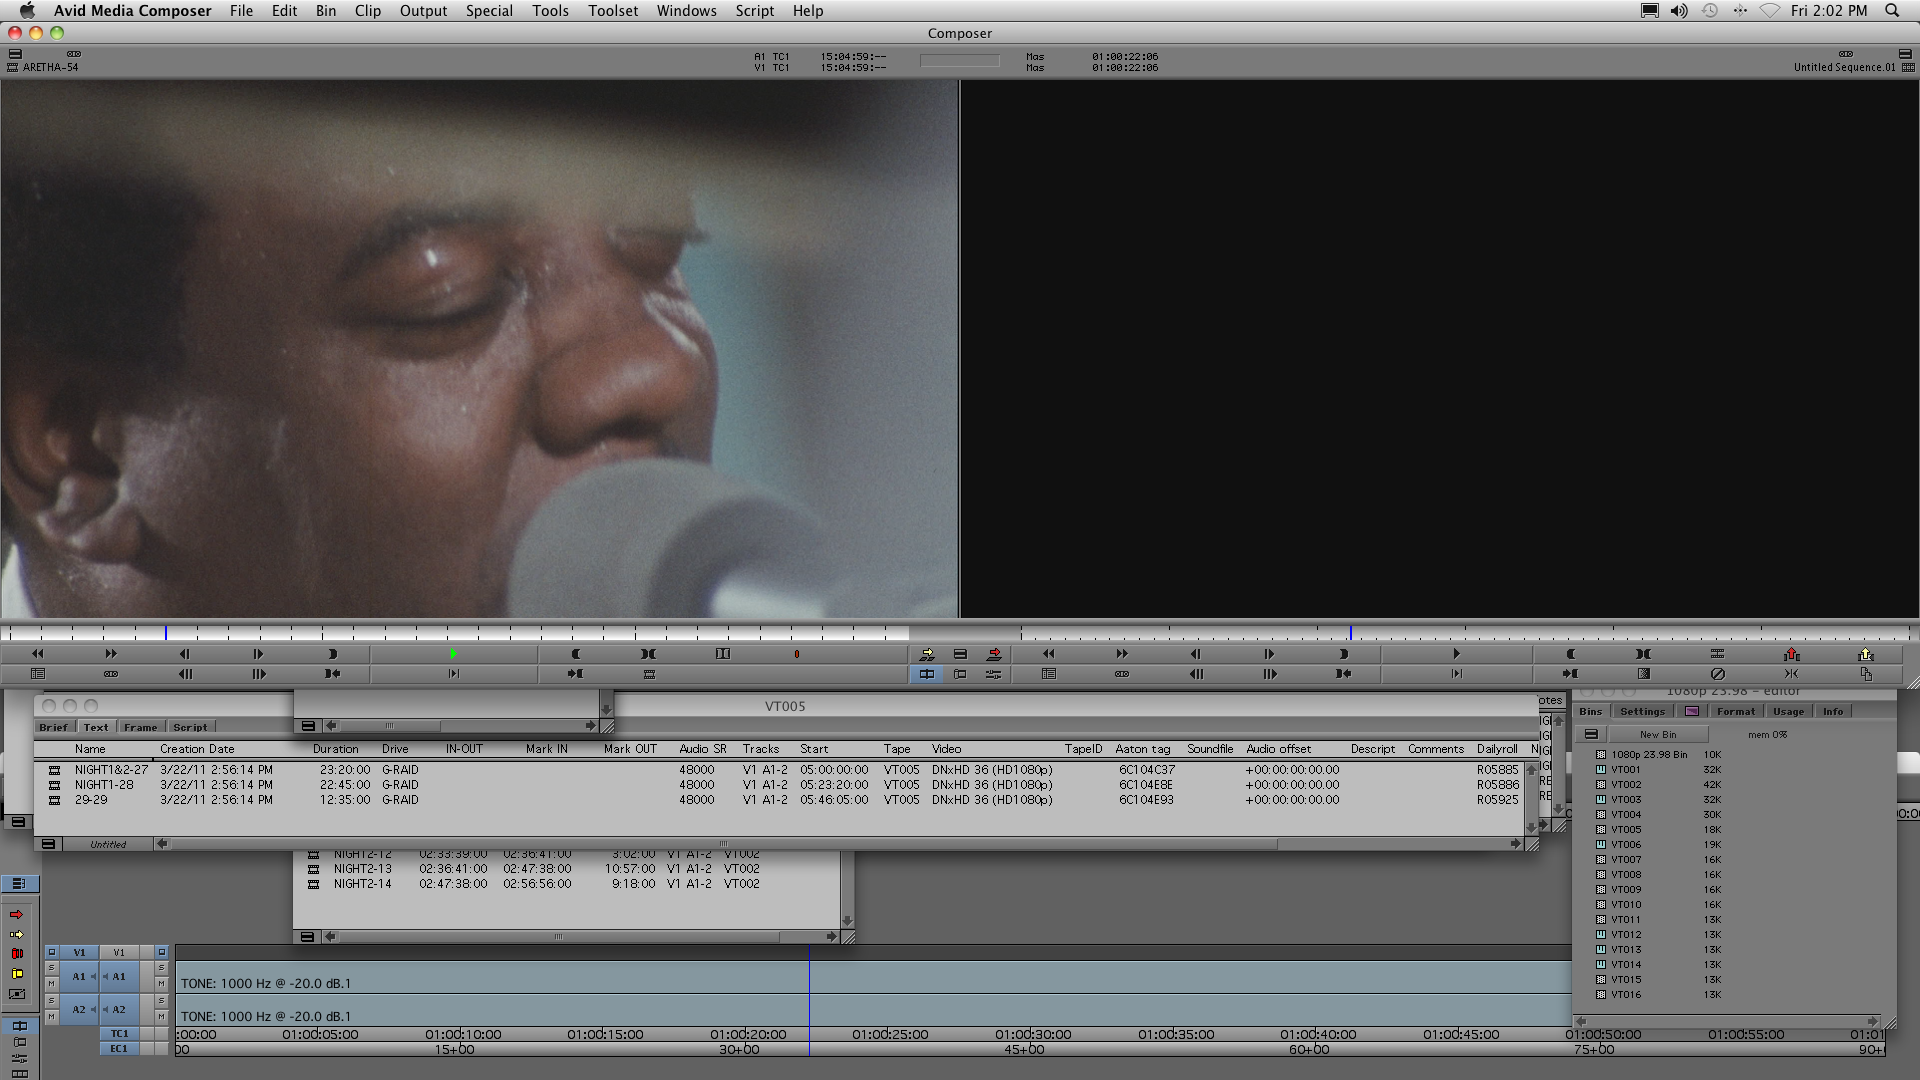Select yellow Extract/Splice-In segment arrow in timeline palette

17,934
